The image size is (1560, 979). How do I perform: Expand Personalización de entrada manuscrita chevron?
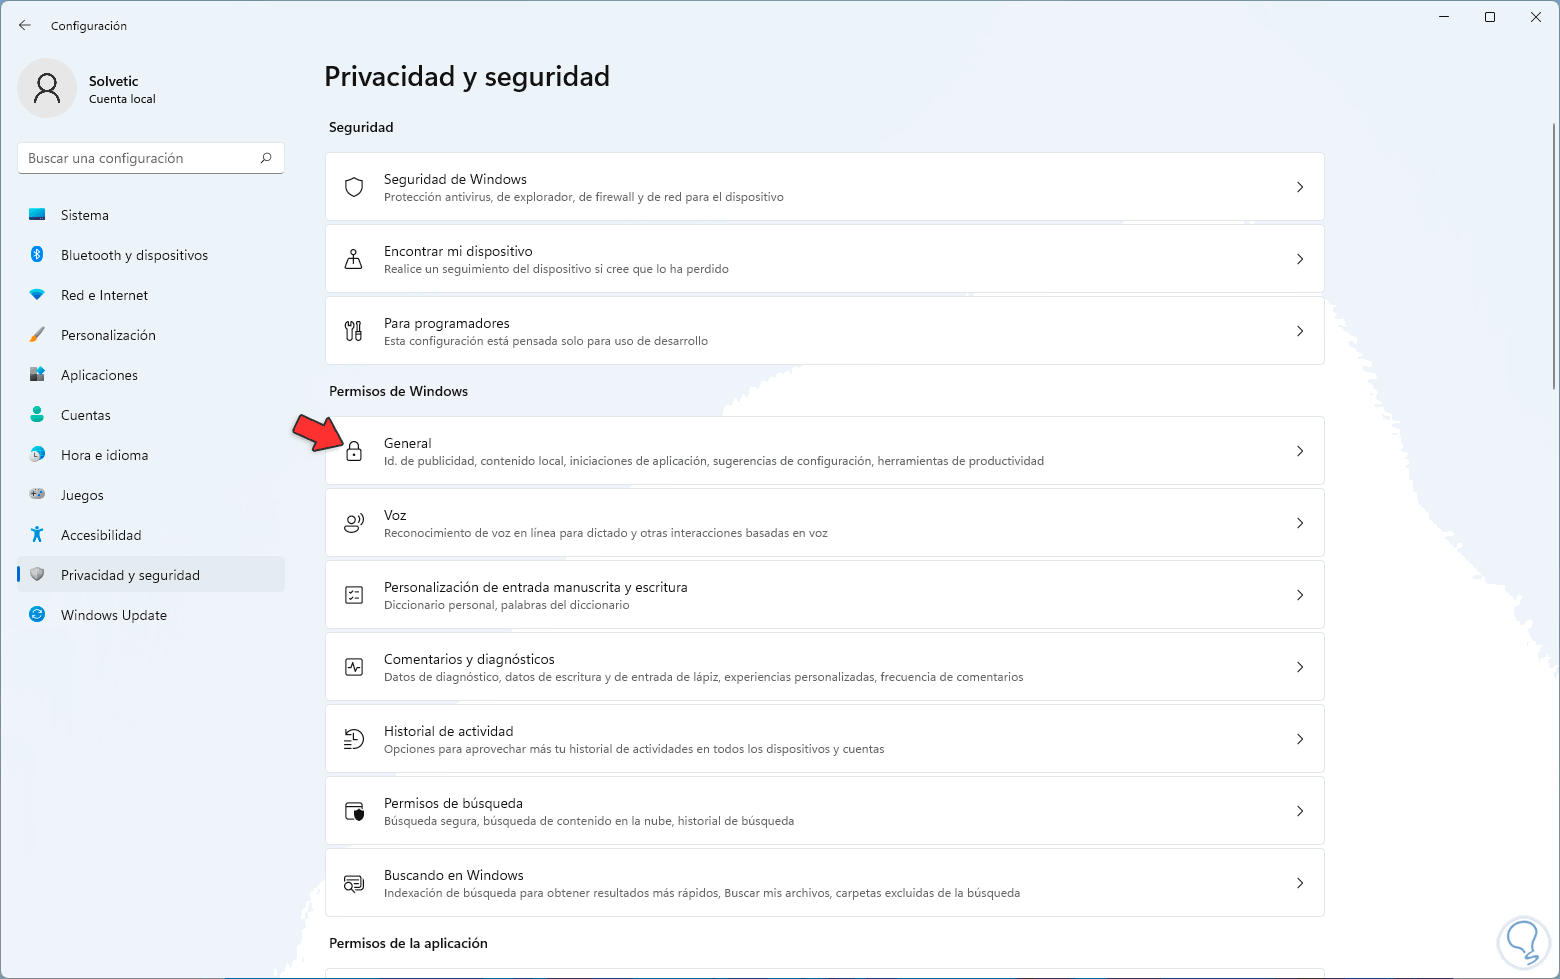[1300, 595]
